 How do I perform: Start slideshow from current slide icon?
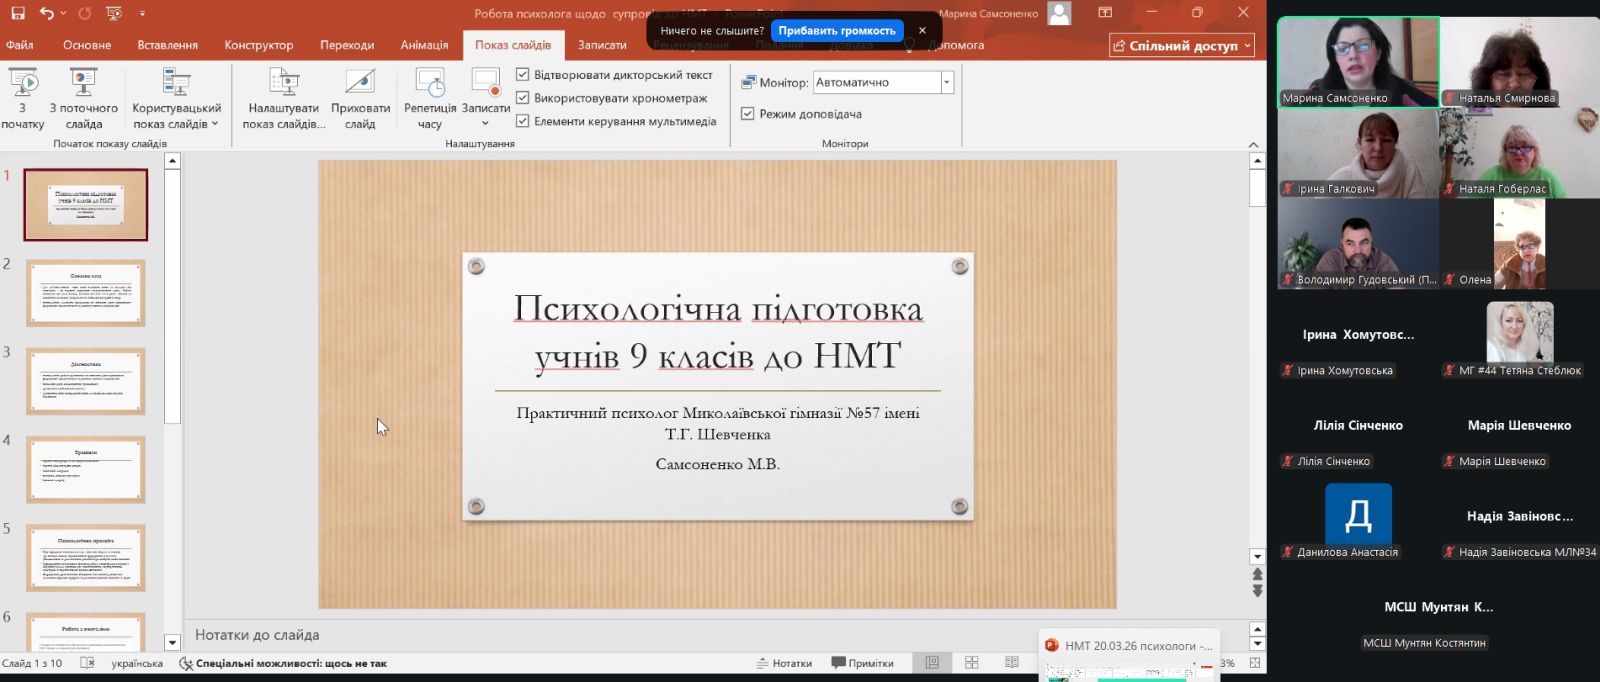83,83
